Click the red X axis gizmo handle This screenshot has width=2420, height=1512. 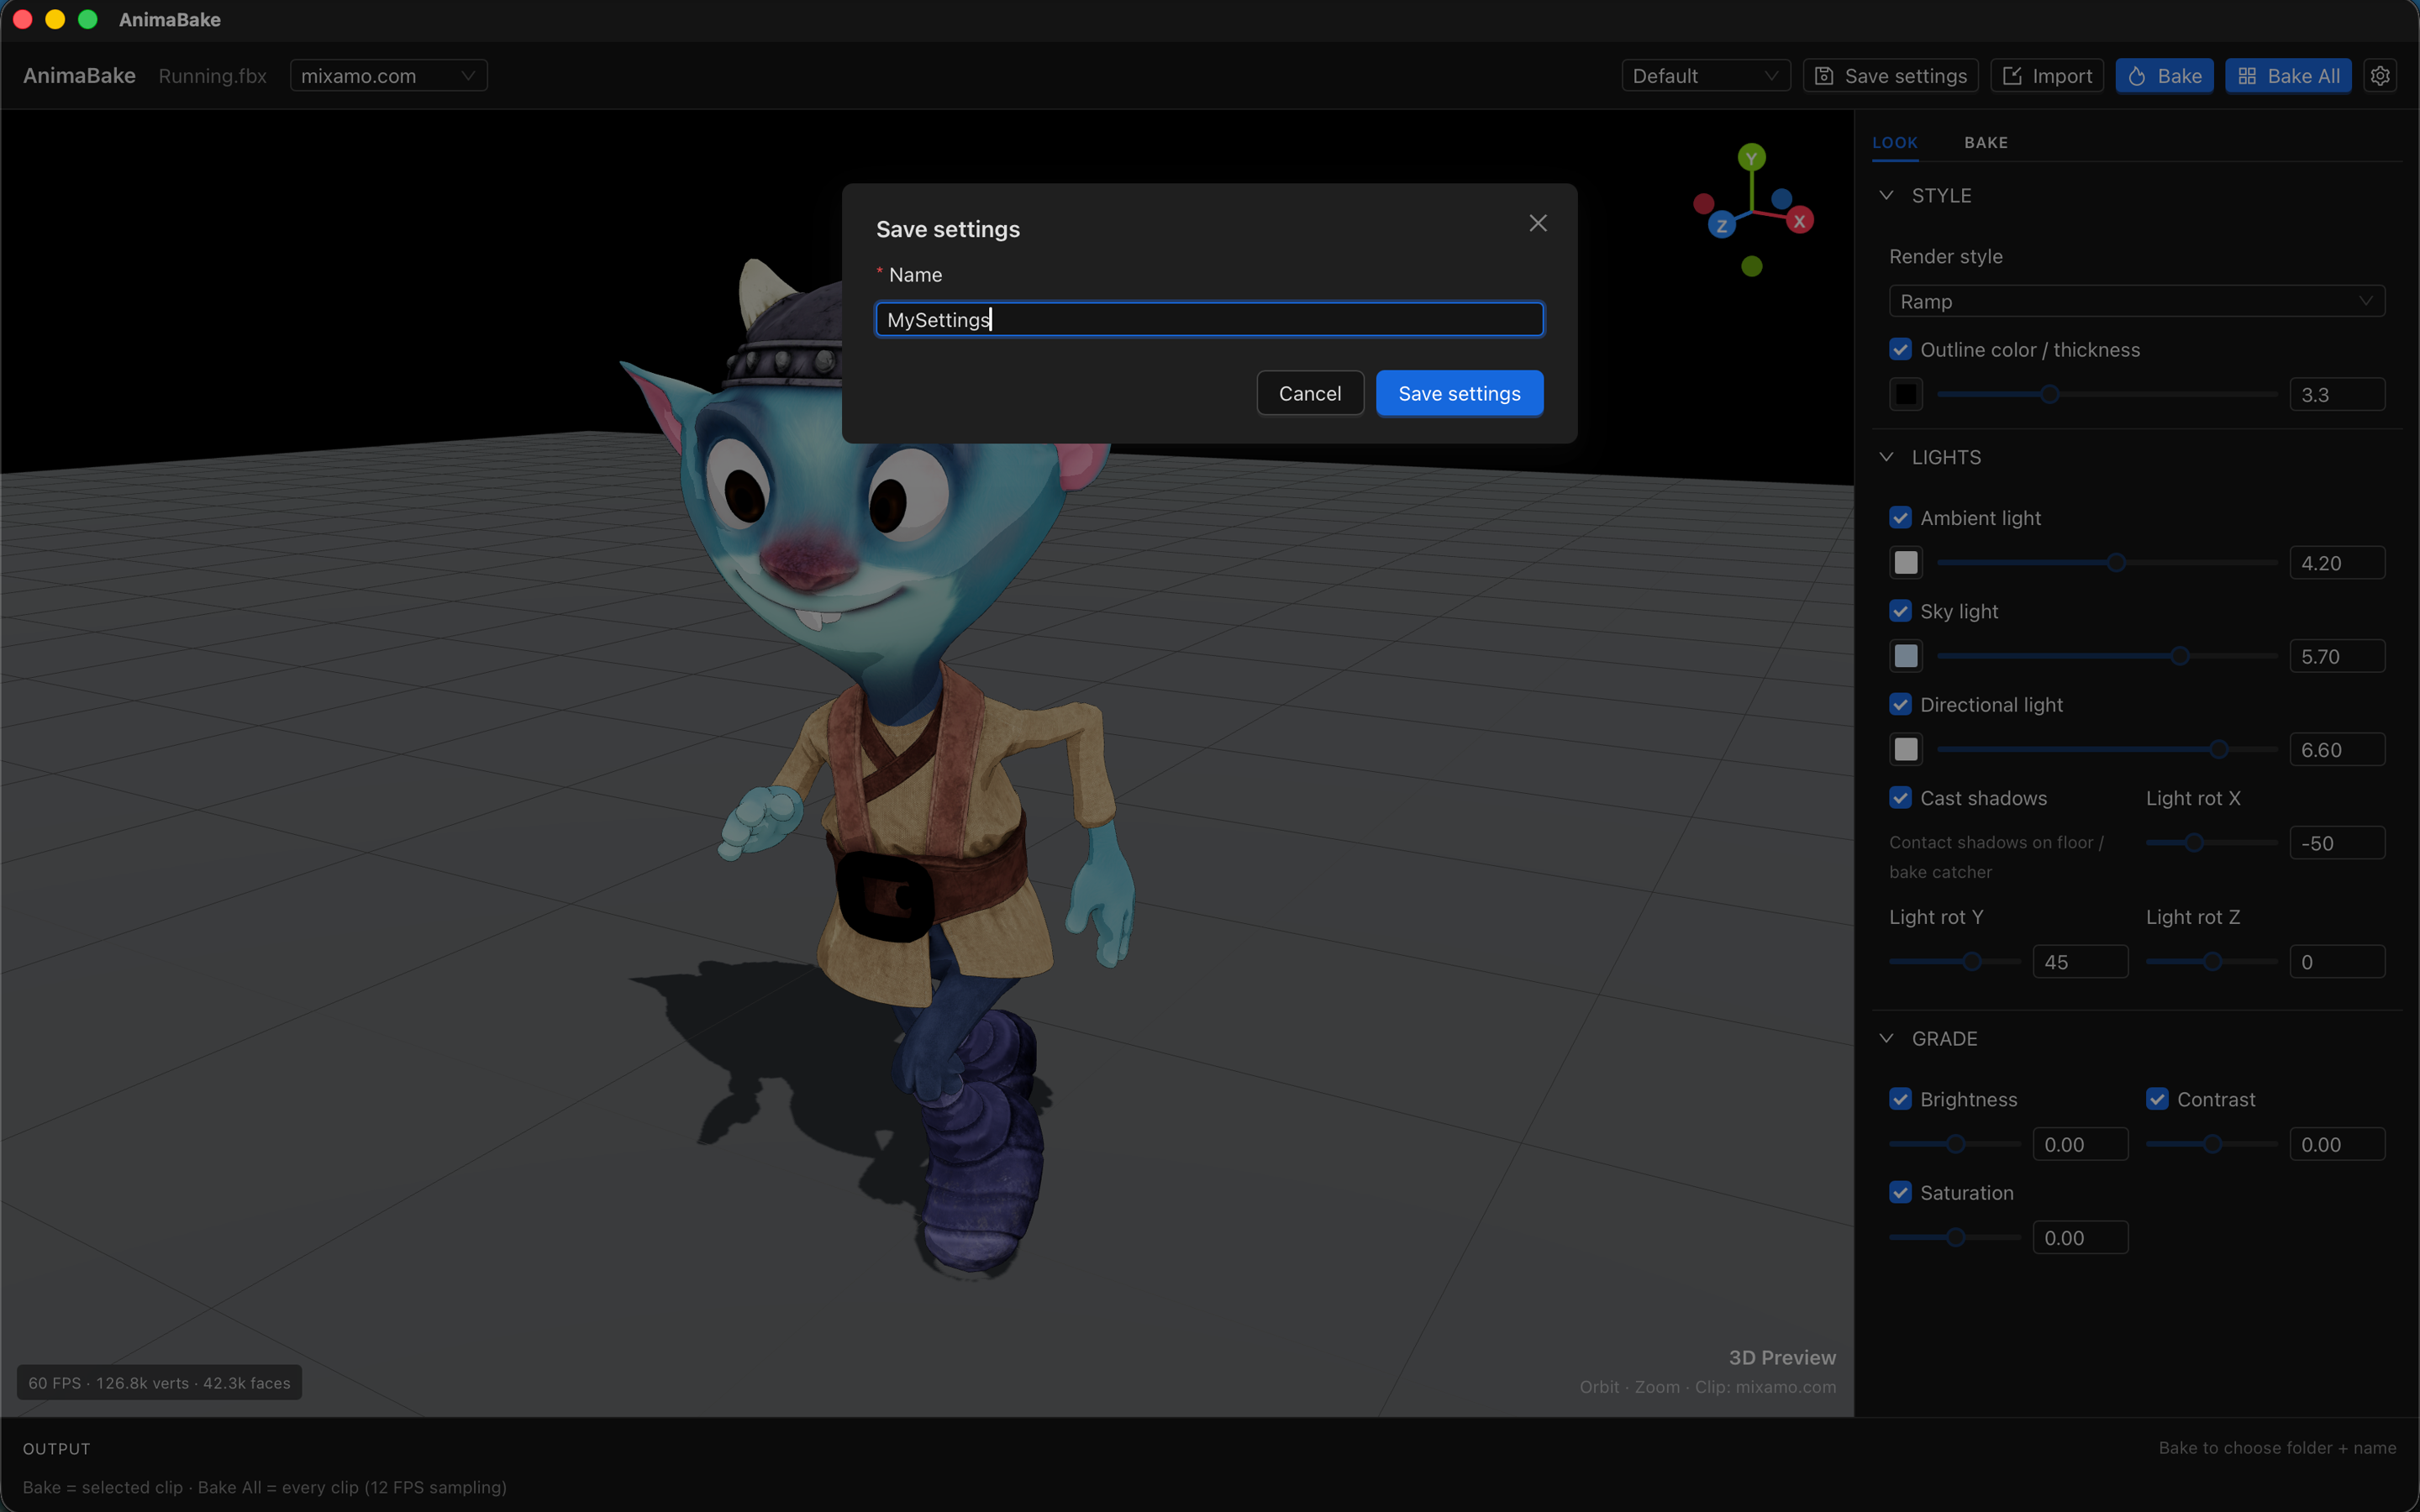point(1800,222)
